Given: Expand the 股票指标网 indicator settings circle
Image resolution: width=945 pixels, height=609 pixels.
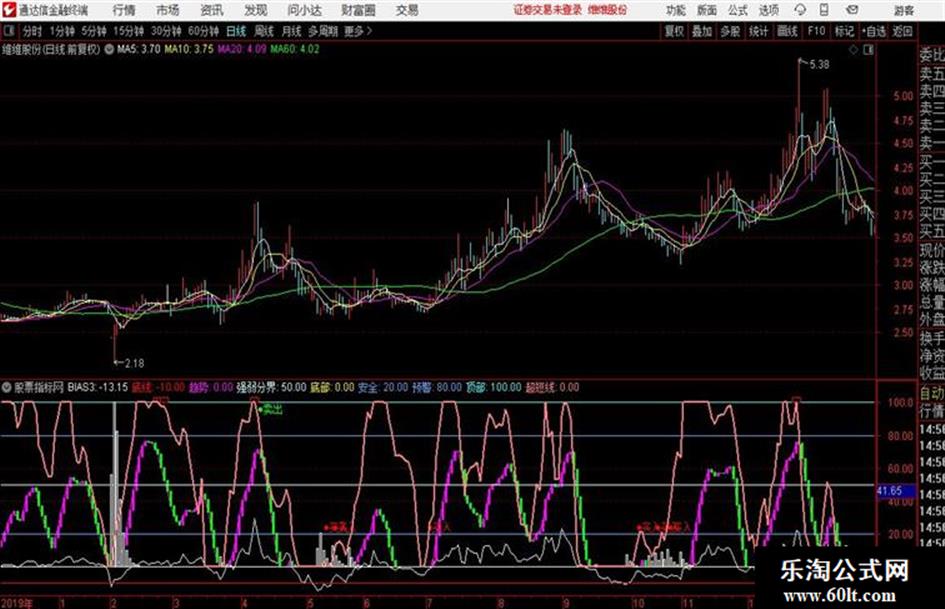Looking at the screenshot, I should coord(7,388).
